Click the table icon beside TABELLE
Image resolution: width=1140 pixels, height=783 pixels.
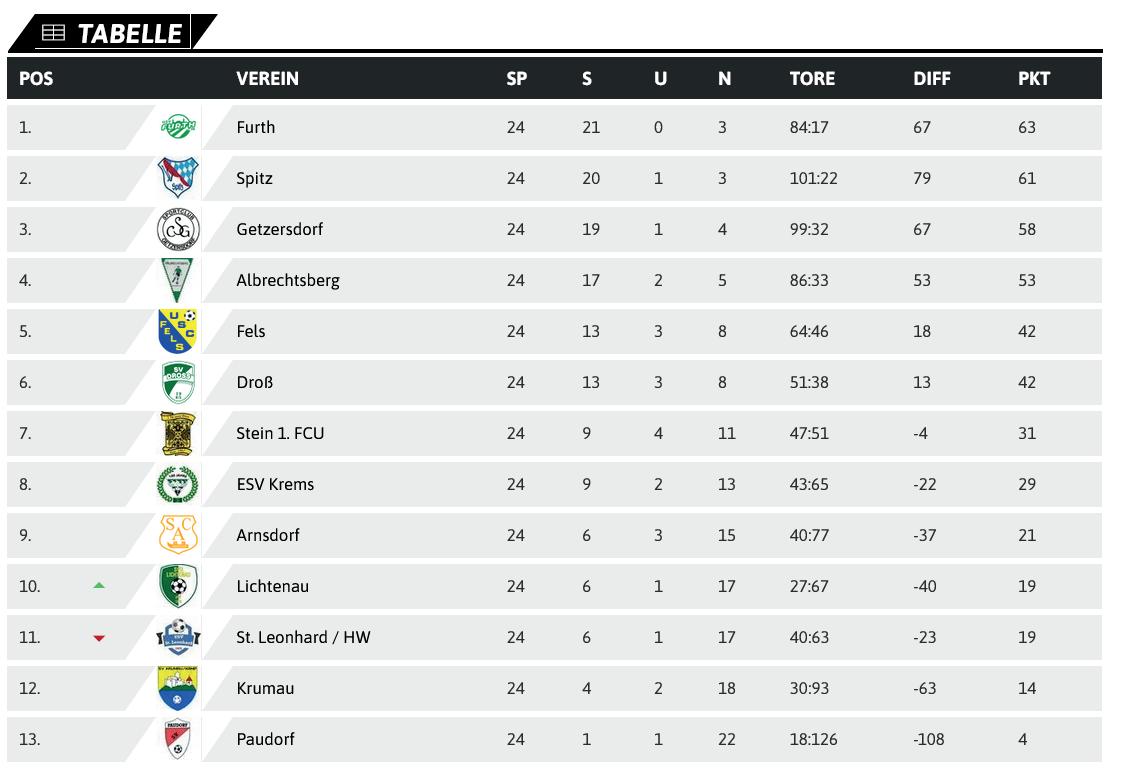point(53,33)
